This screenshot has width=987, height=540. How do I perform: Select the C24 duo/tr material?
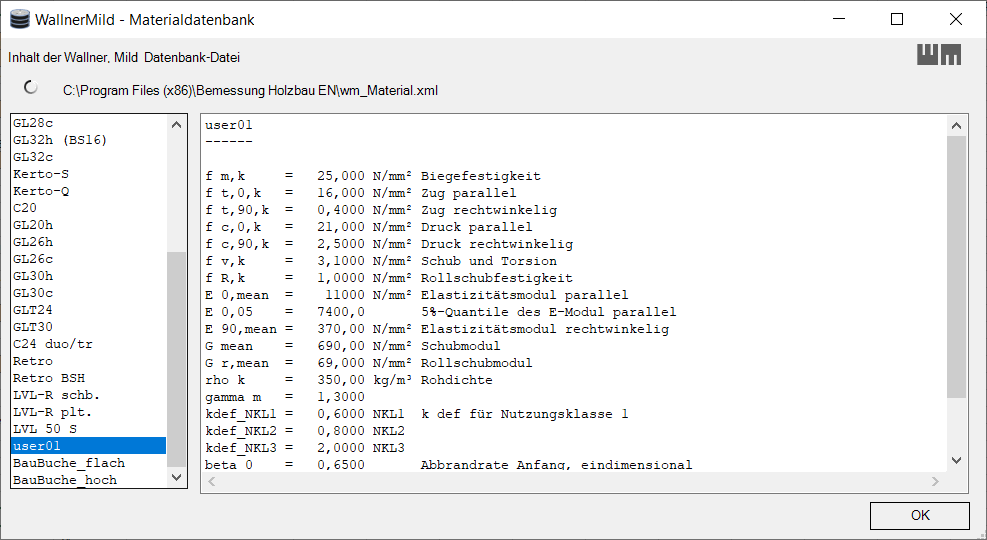point(89,344)
